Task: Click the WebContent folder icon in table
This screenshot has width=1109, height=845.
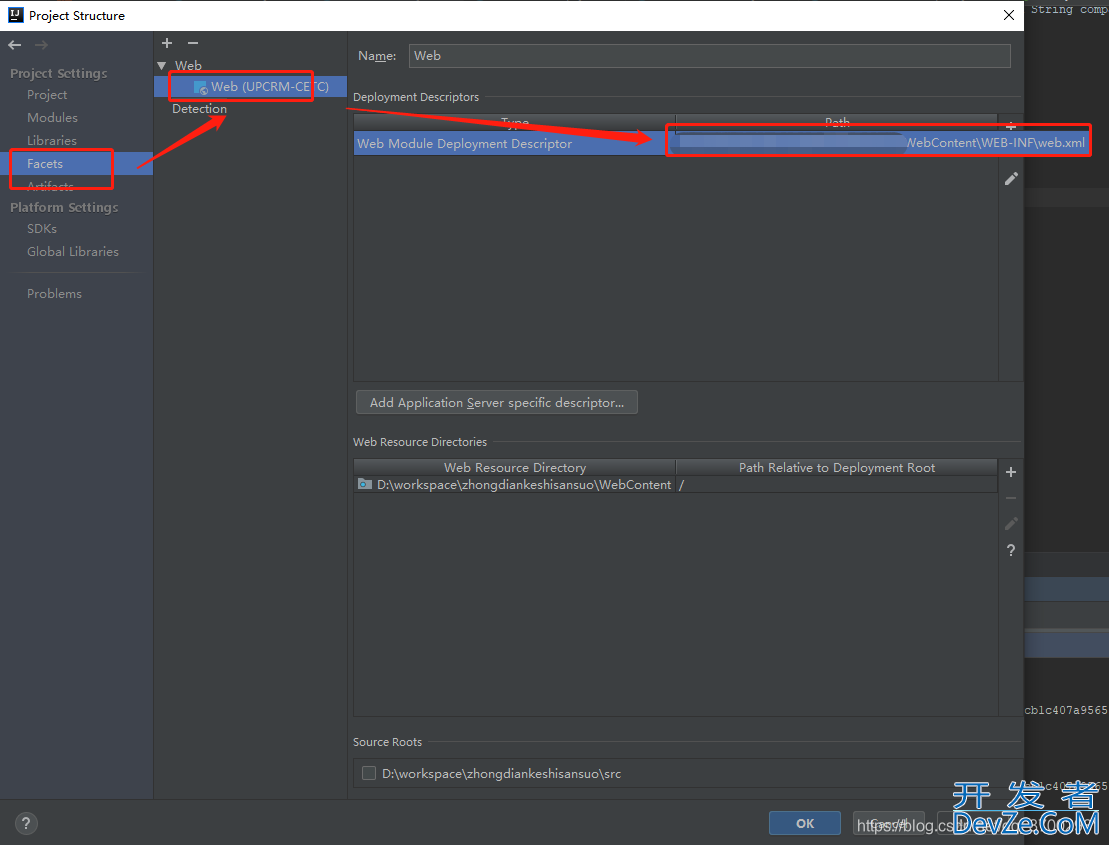Action: 364,484
